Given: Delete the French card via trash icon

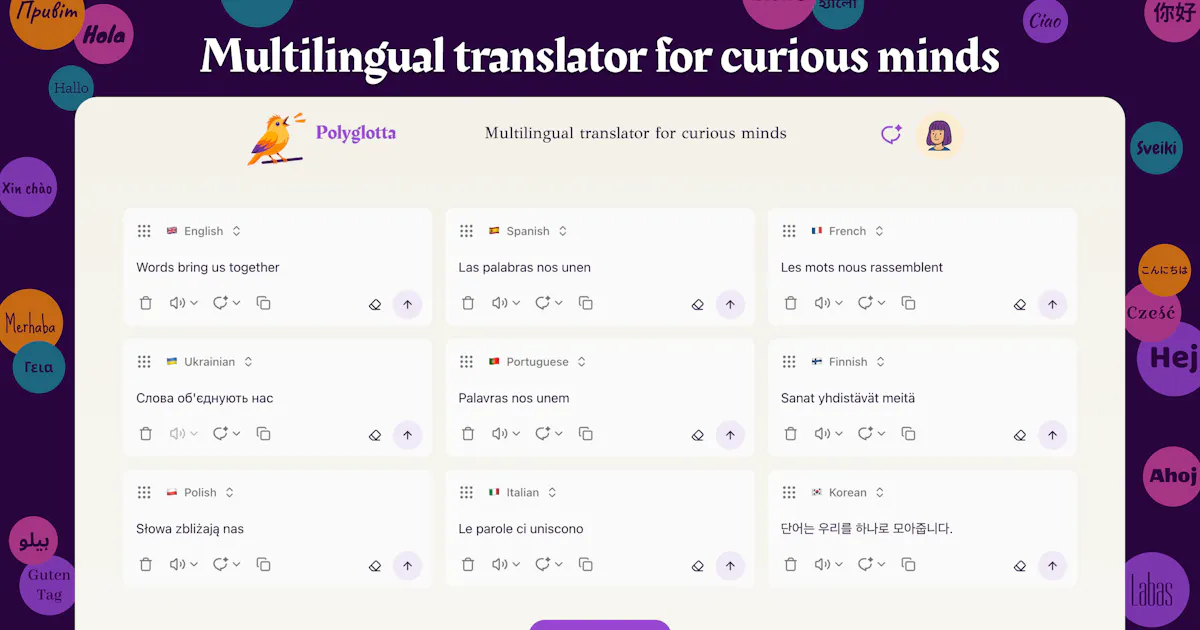Looking at the screenshot, I should 790,303.
